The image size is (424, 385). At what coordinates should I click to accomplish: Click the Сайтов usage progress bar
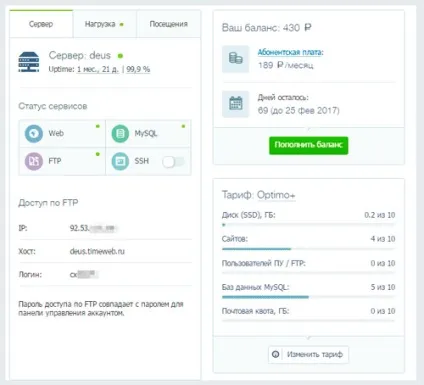tap(308, 249)
